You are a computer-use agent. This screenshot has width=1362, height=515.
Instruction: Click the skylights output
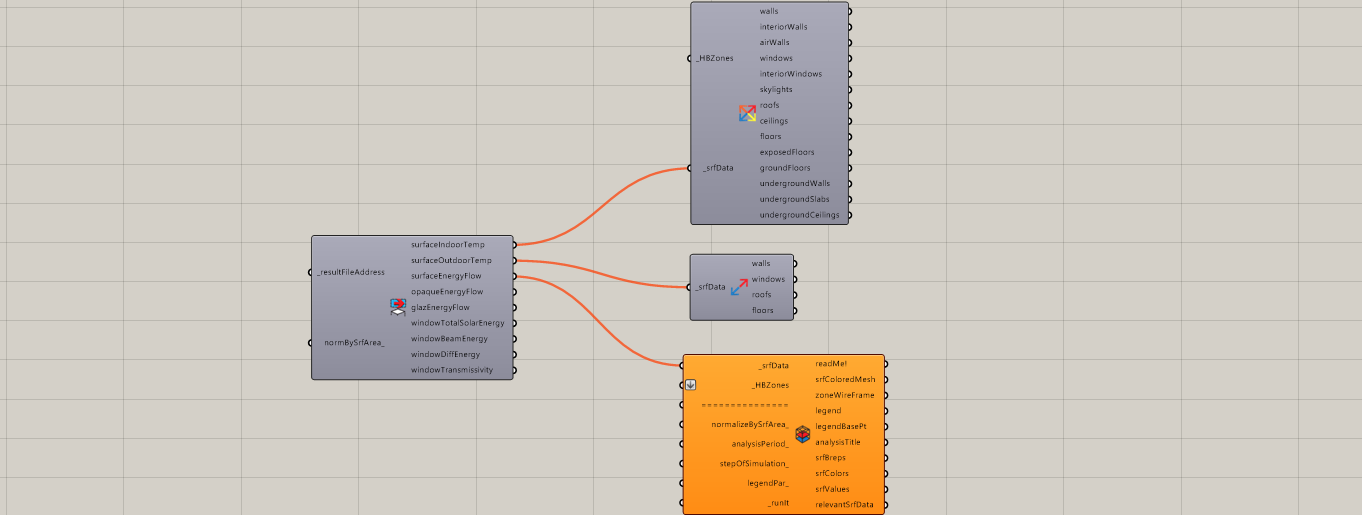776,89
